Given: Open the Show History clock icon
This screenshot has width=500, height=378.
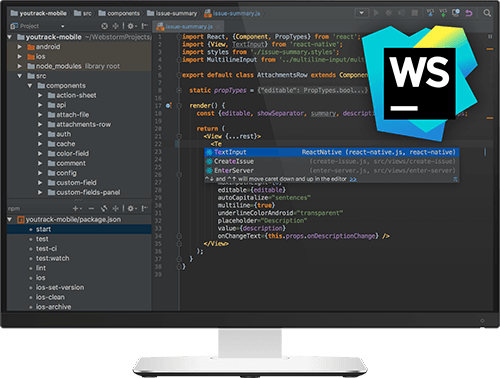Looking at the screenshot, I should [x=456, y=13].
